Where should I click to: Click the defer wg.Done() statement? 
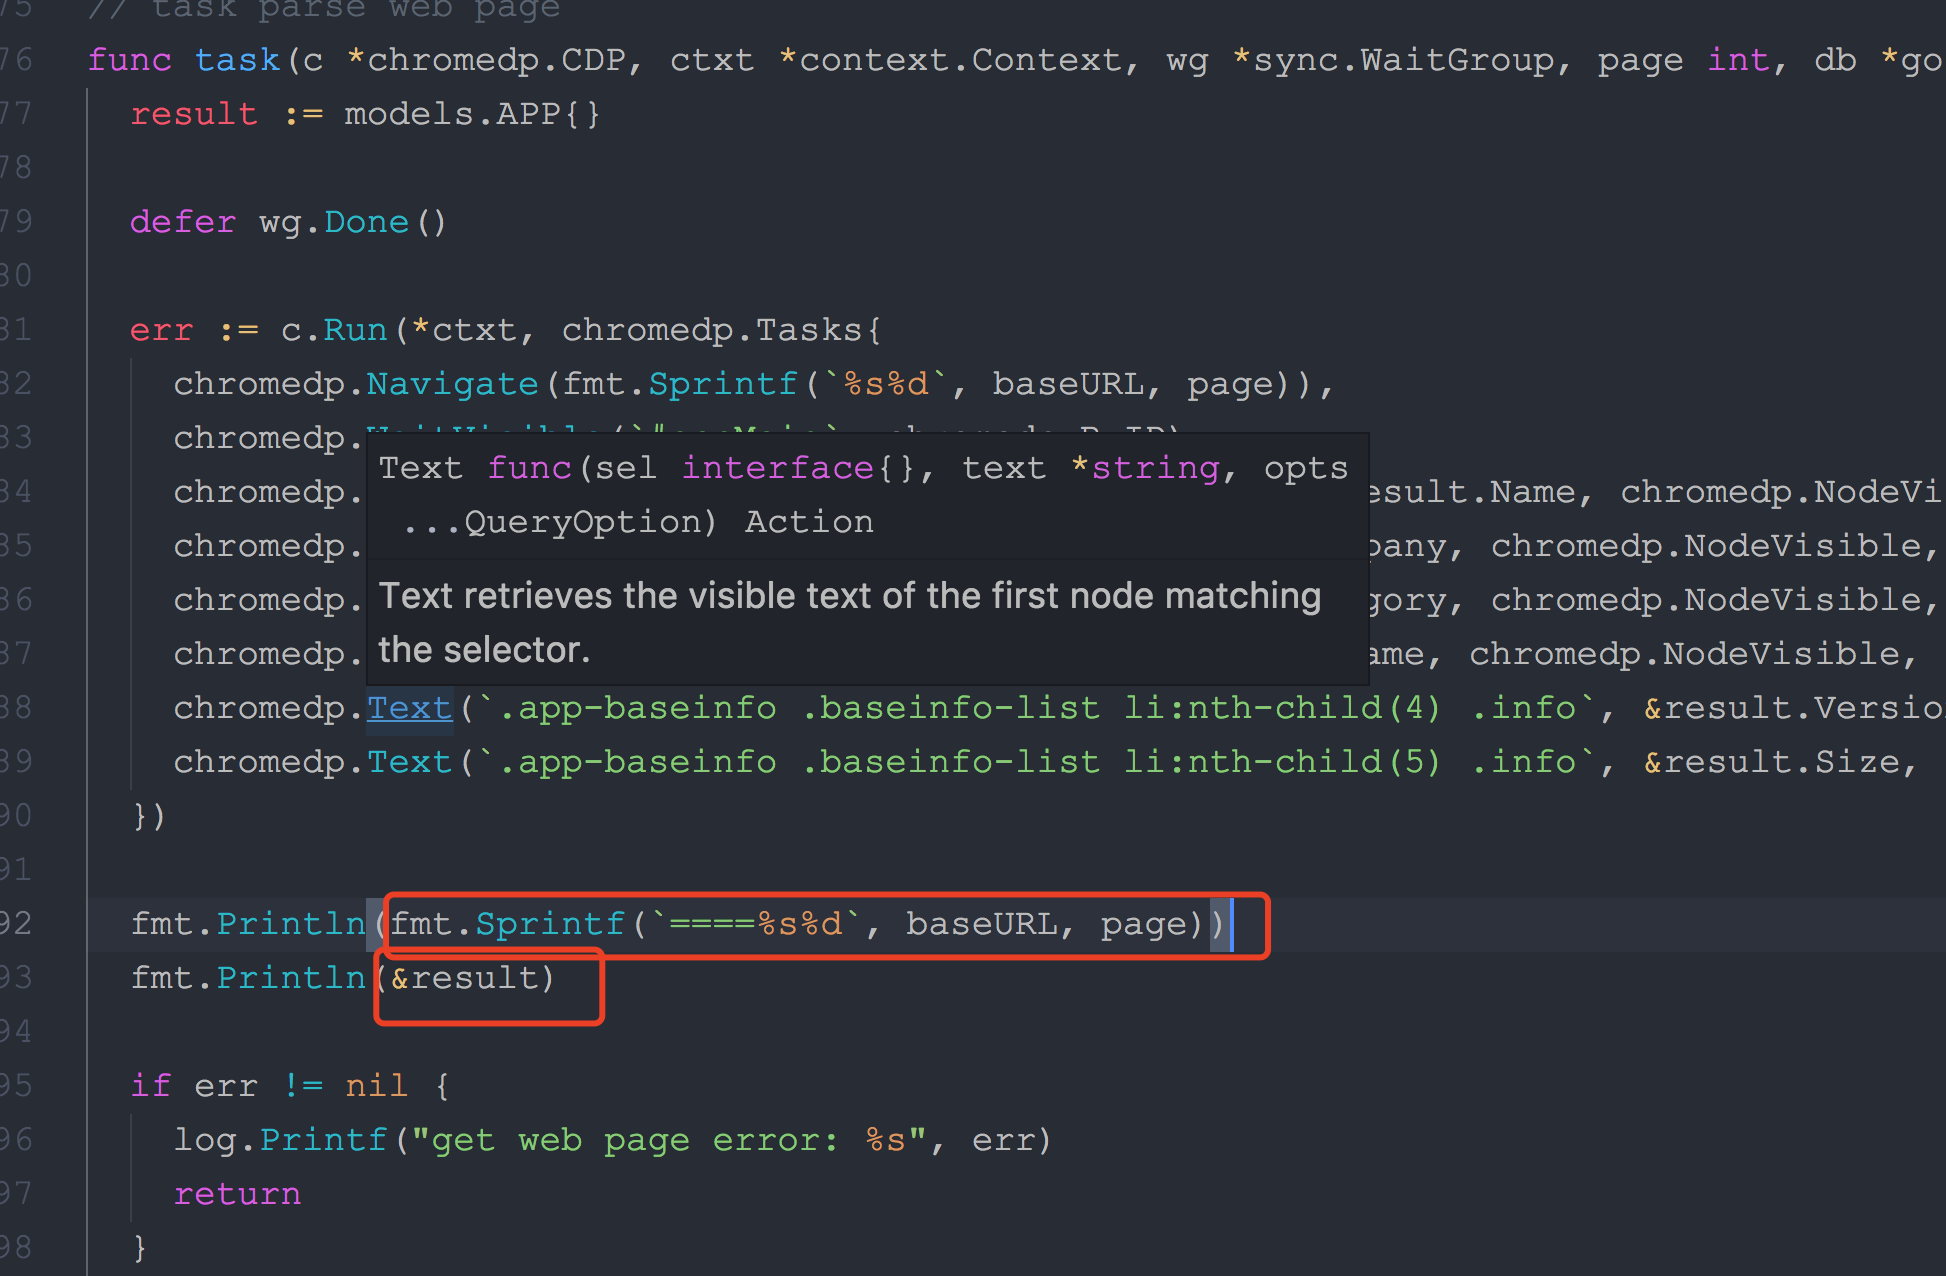[x=285, y=221]
